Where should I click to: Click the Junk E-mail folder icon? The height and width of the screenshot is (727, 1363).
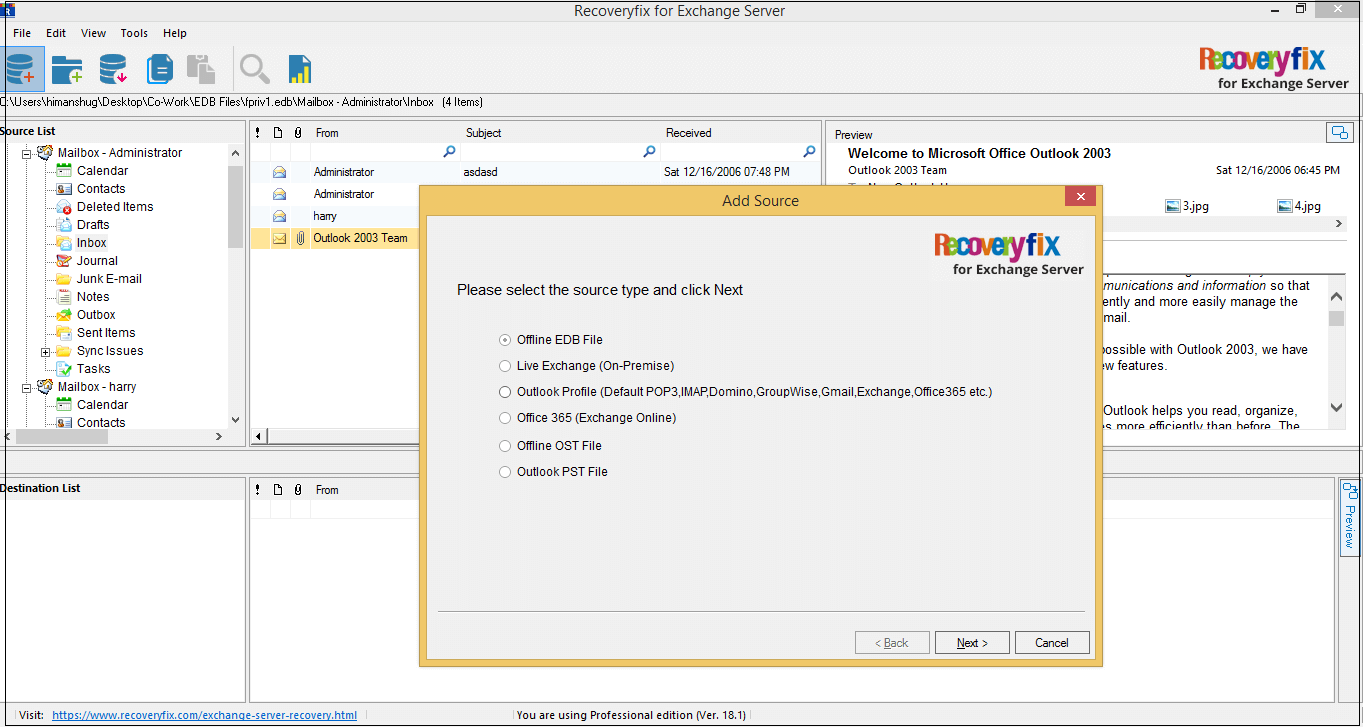[x=64, y=279]
